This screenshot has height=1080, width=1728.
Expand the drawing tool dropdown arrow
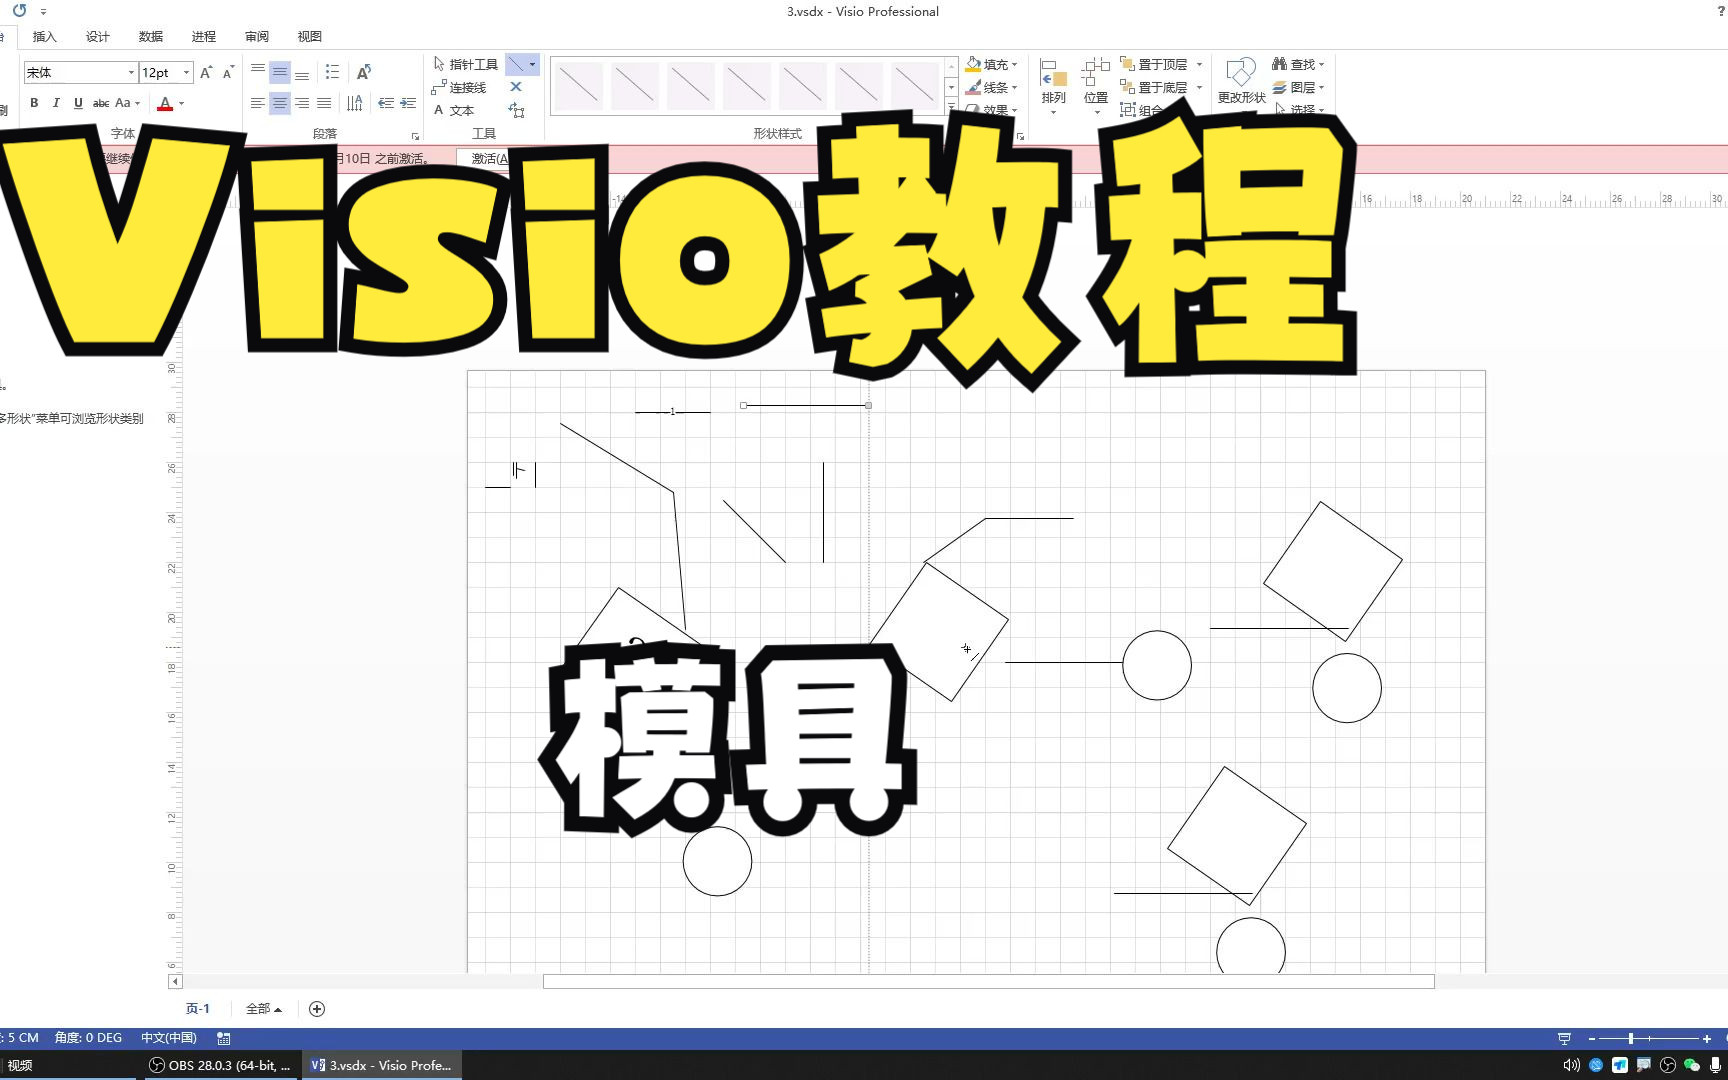point(532,64)
